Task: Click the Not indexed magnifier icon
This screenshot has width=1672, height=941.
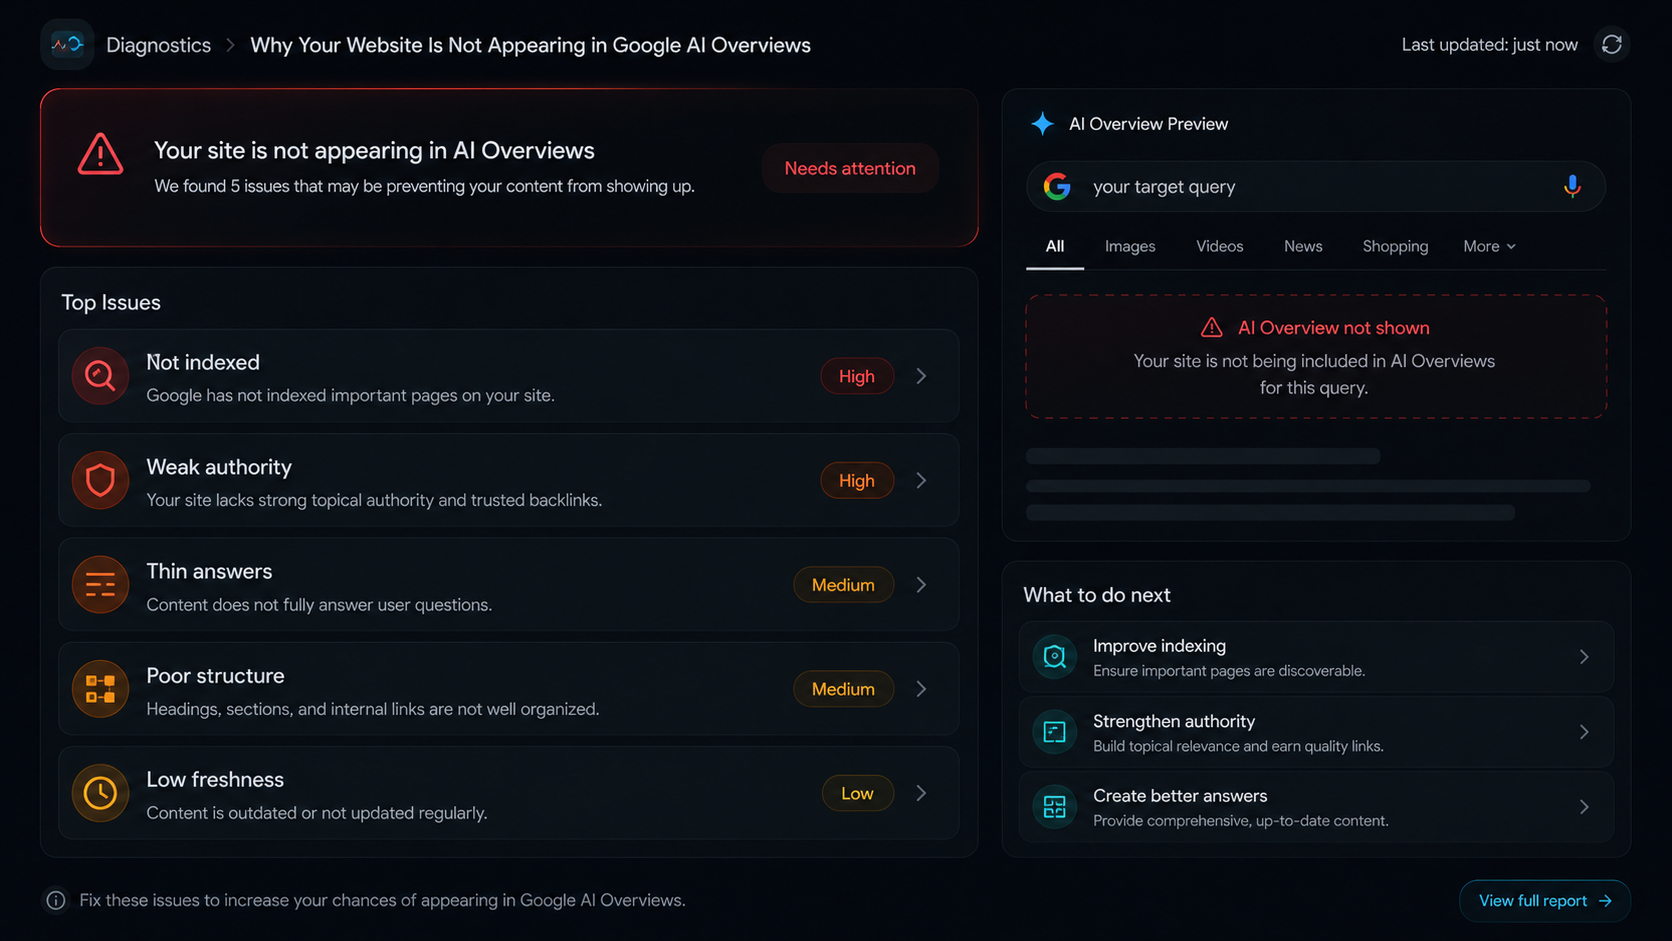Action: click(100, 376)
